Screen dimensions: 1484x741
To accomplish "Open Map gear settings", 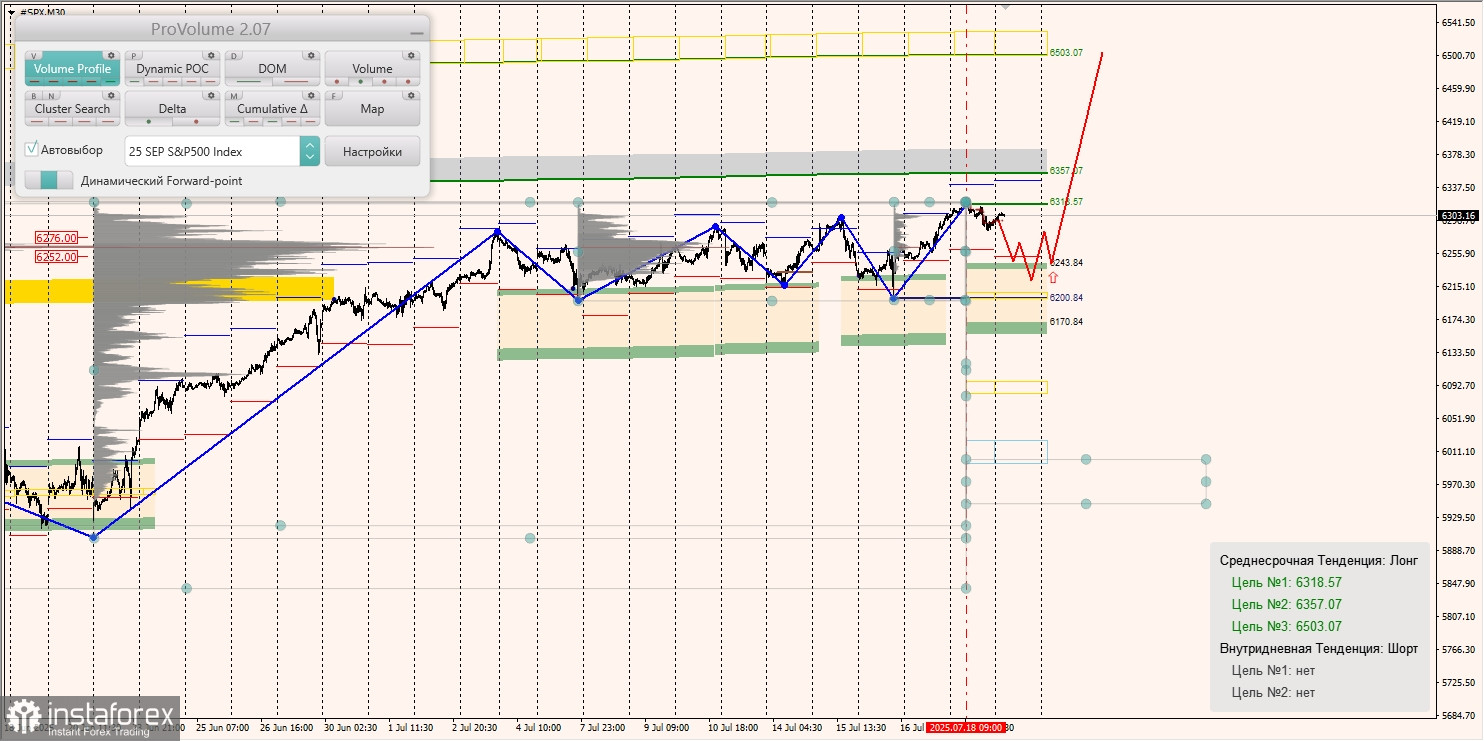I will [411, 95].
